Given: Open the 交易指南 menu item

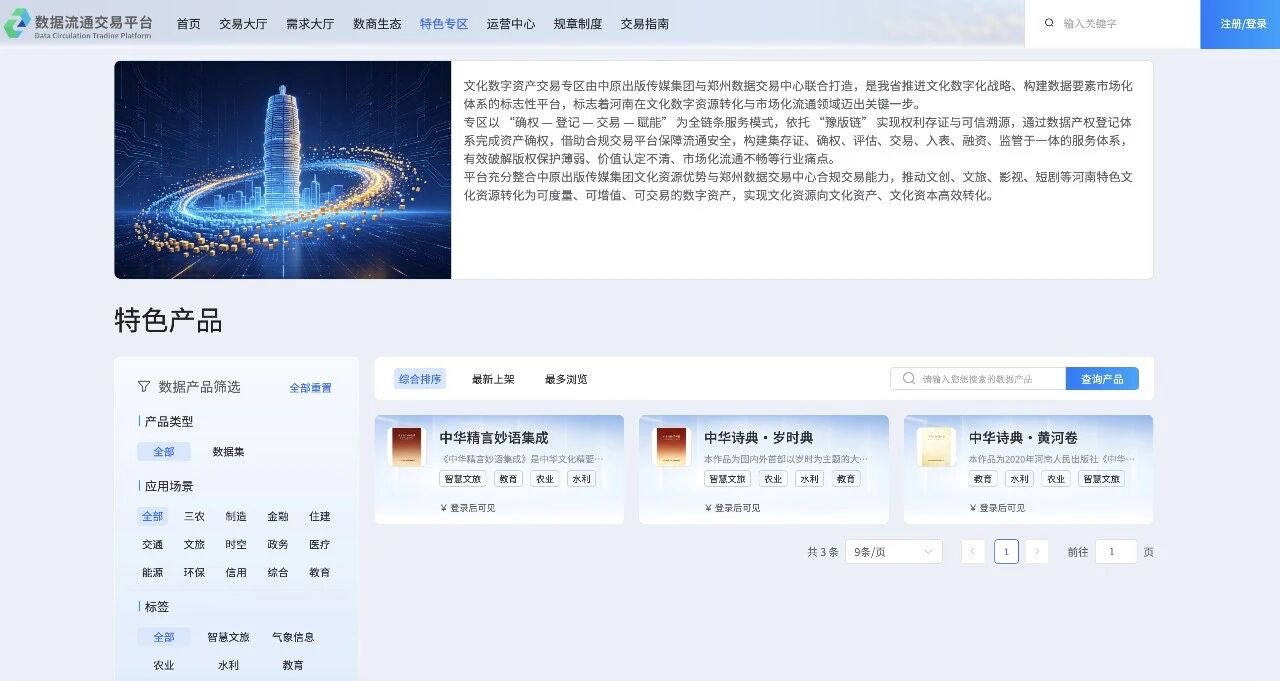Looking at the screenshot, I should pyautogui.click(x=645, y=24).
